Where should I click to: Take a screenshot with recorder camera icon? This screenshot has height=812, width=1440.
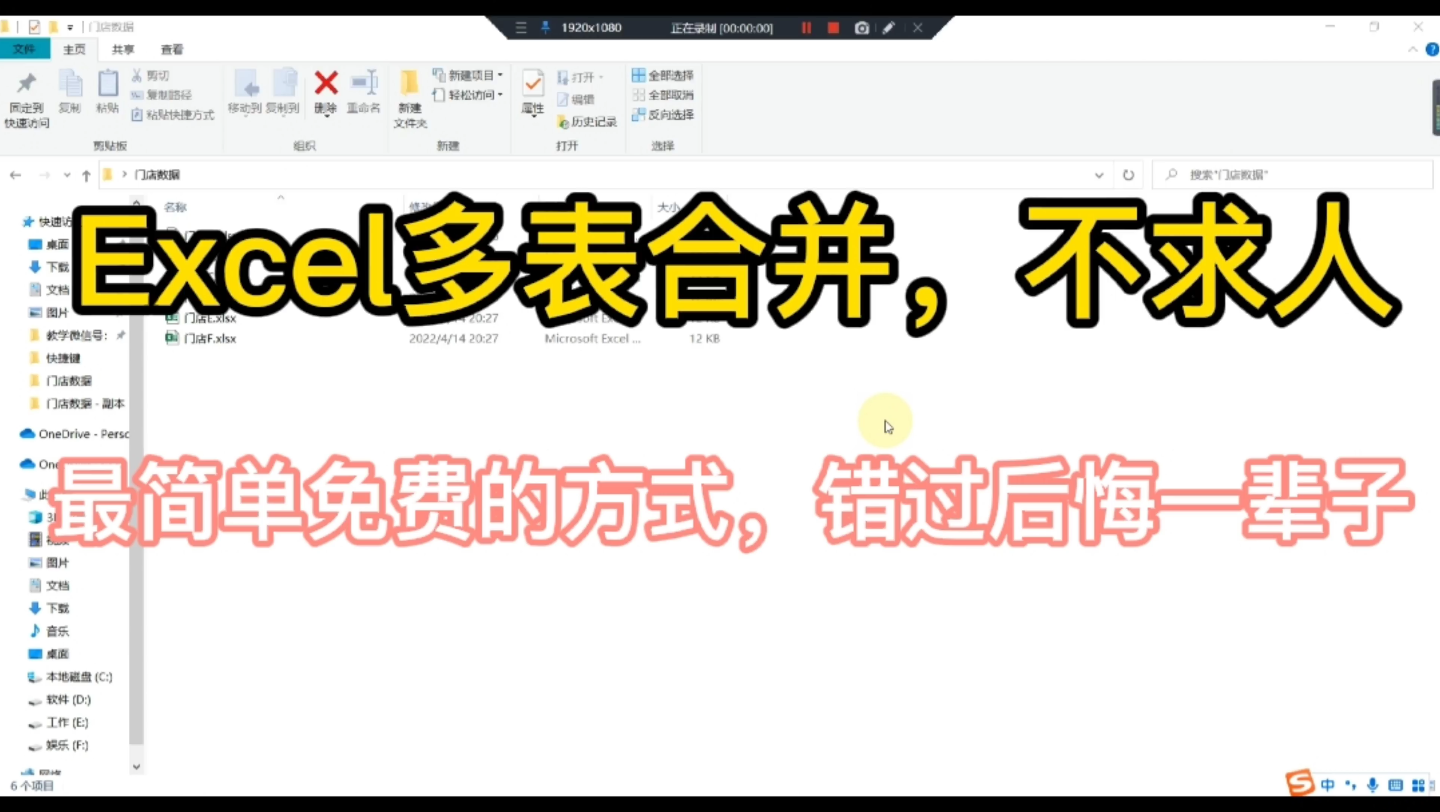pos(862,28)
